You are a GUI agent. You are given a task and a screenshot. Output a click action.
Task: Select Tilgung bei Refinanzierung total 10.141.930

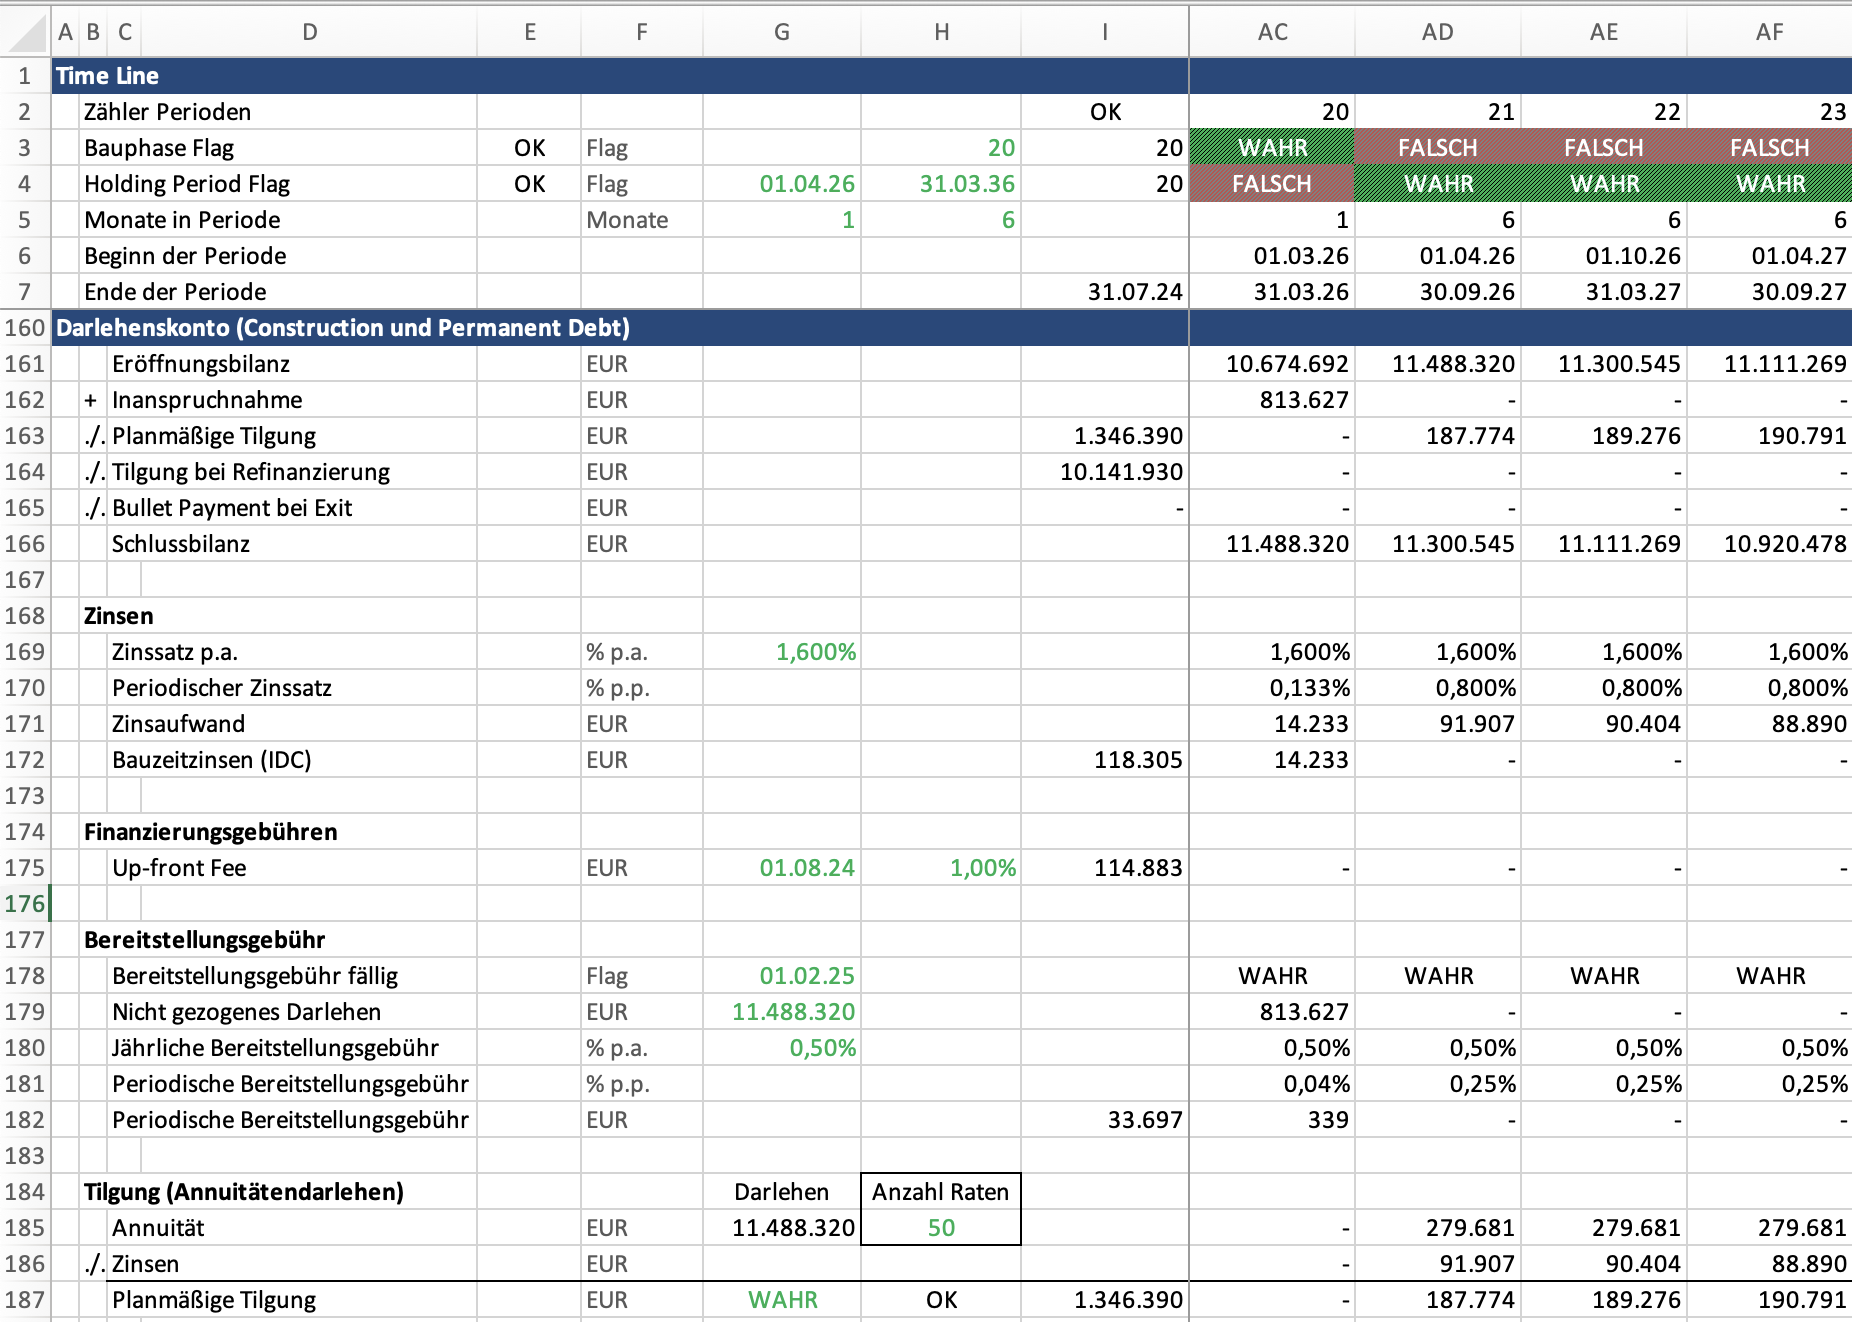(1104, 472)
